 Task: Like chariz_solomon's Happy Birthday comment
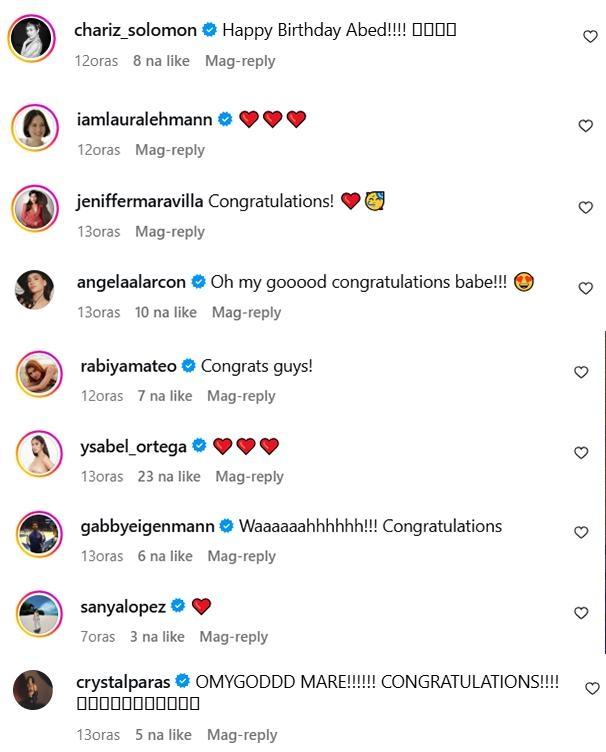(590, 37)
